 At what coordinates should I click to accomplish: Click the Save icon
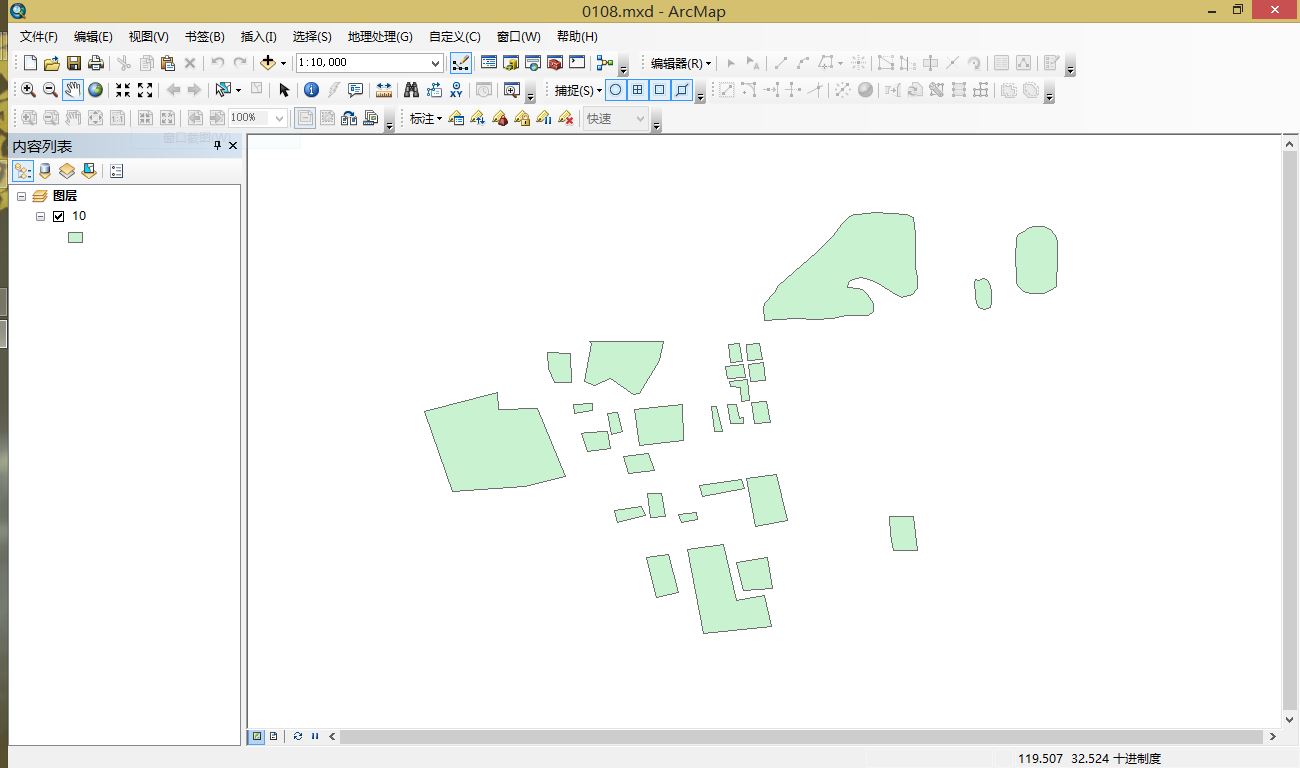tap(74, 62)
